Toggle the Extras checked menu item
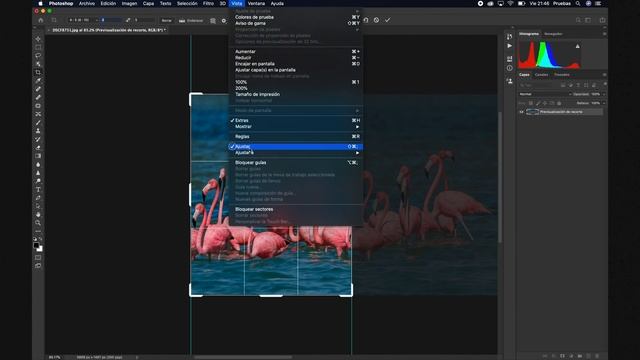 tap(296, 120)
